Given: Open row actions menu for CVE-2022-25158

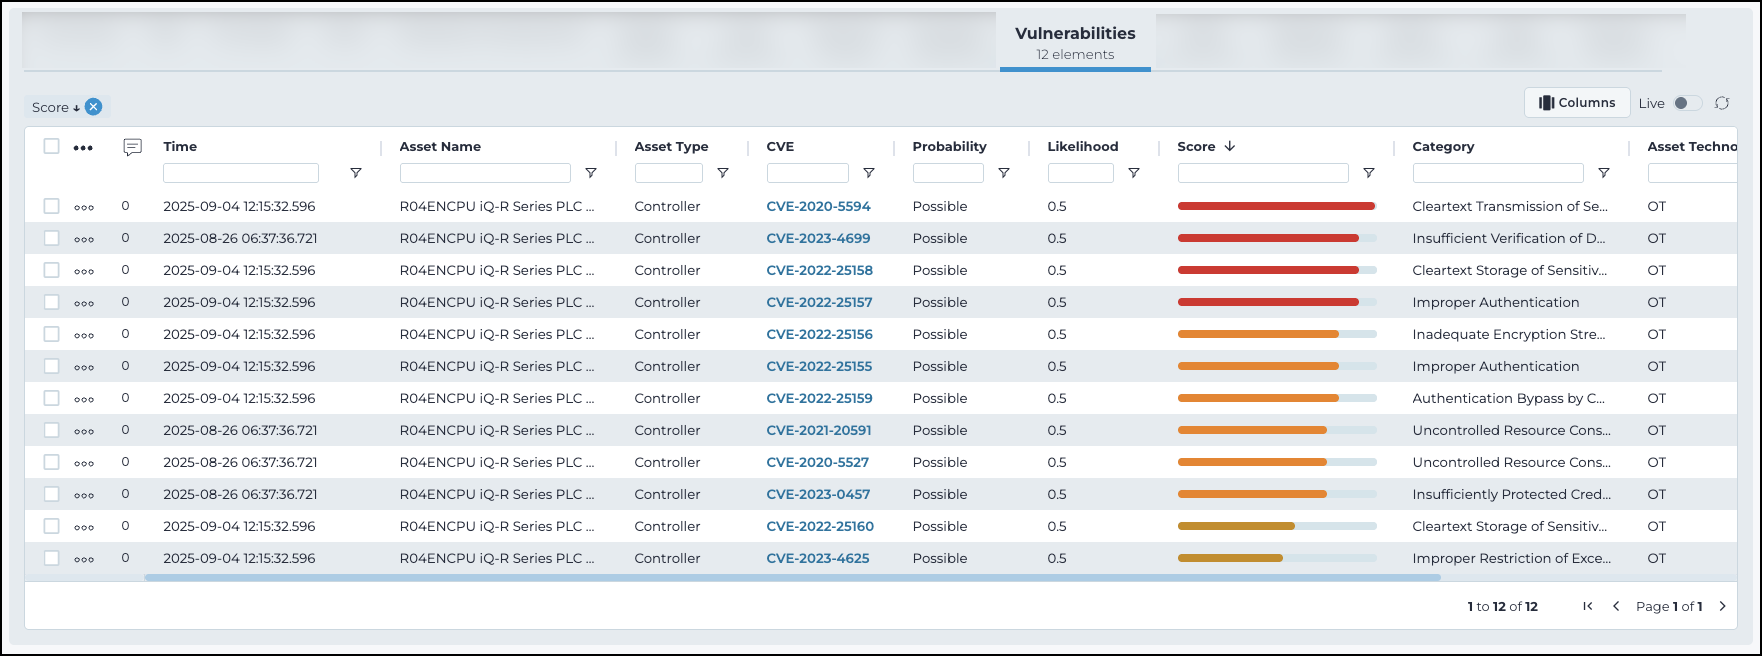Looking at the screenshot, I should point(84,272).
